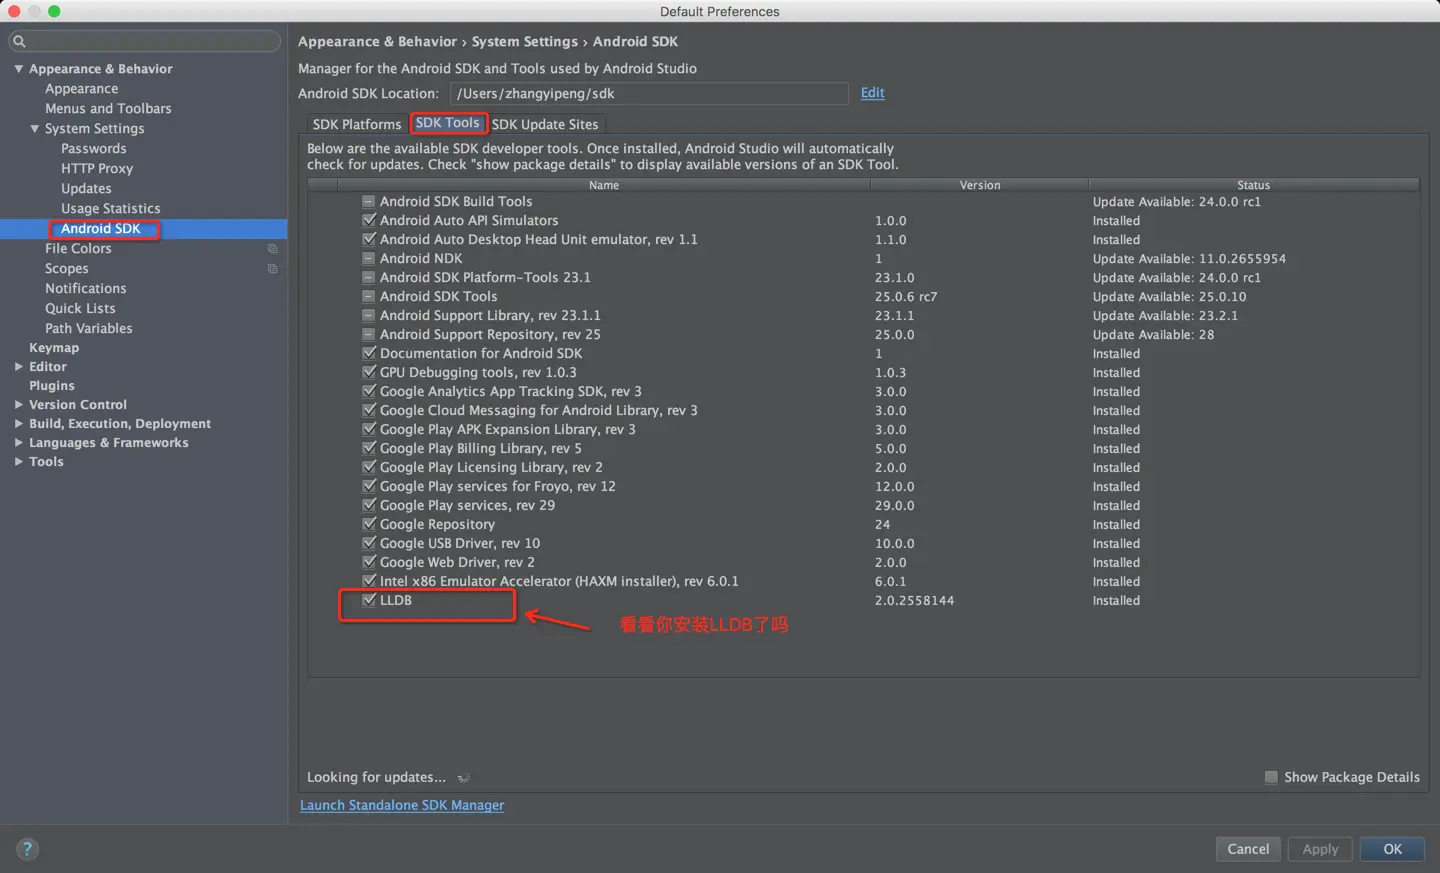Expand the Version Control section
1440x873 pixels.
pyautogui.click(x=19, y=405)
